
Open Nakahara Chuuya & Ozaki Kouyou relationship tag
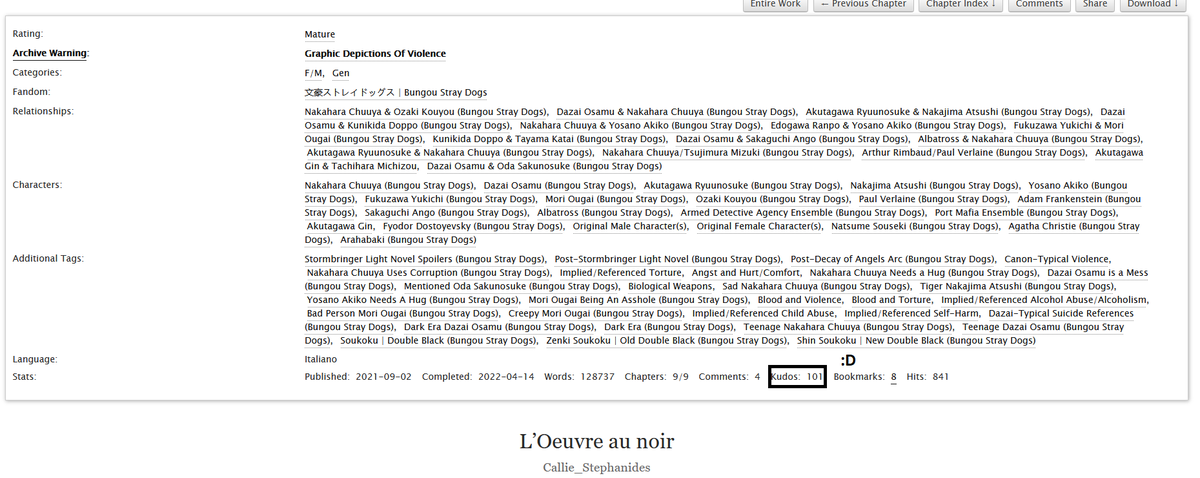(426, 112)
